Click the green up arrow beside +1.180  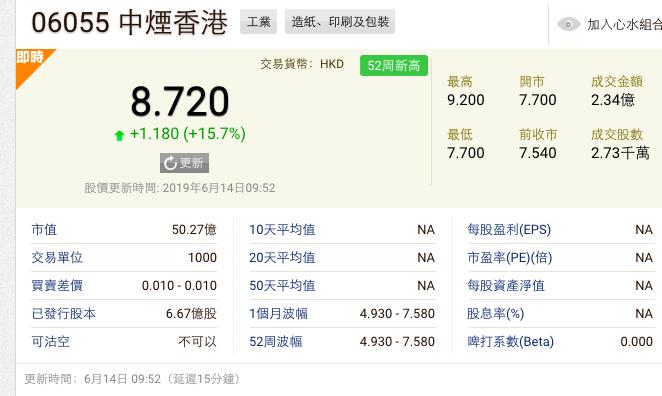pos(119,135)
